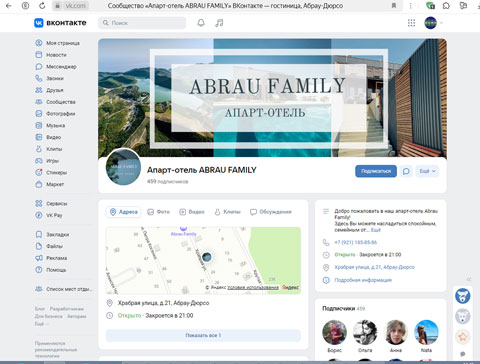480x364 pixels.
Task: Click the address bar vk.com
Action: click(x=75, y=6)
